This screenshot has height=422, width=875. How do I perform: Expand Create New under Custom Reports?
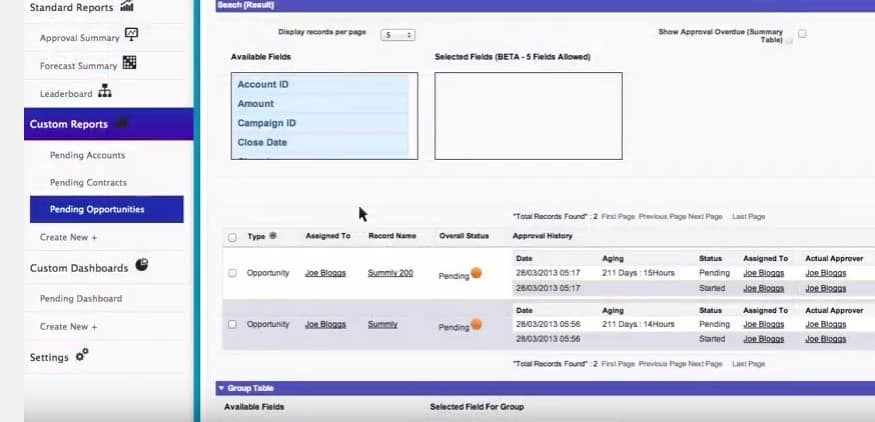(x=69, y=237)
